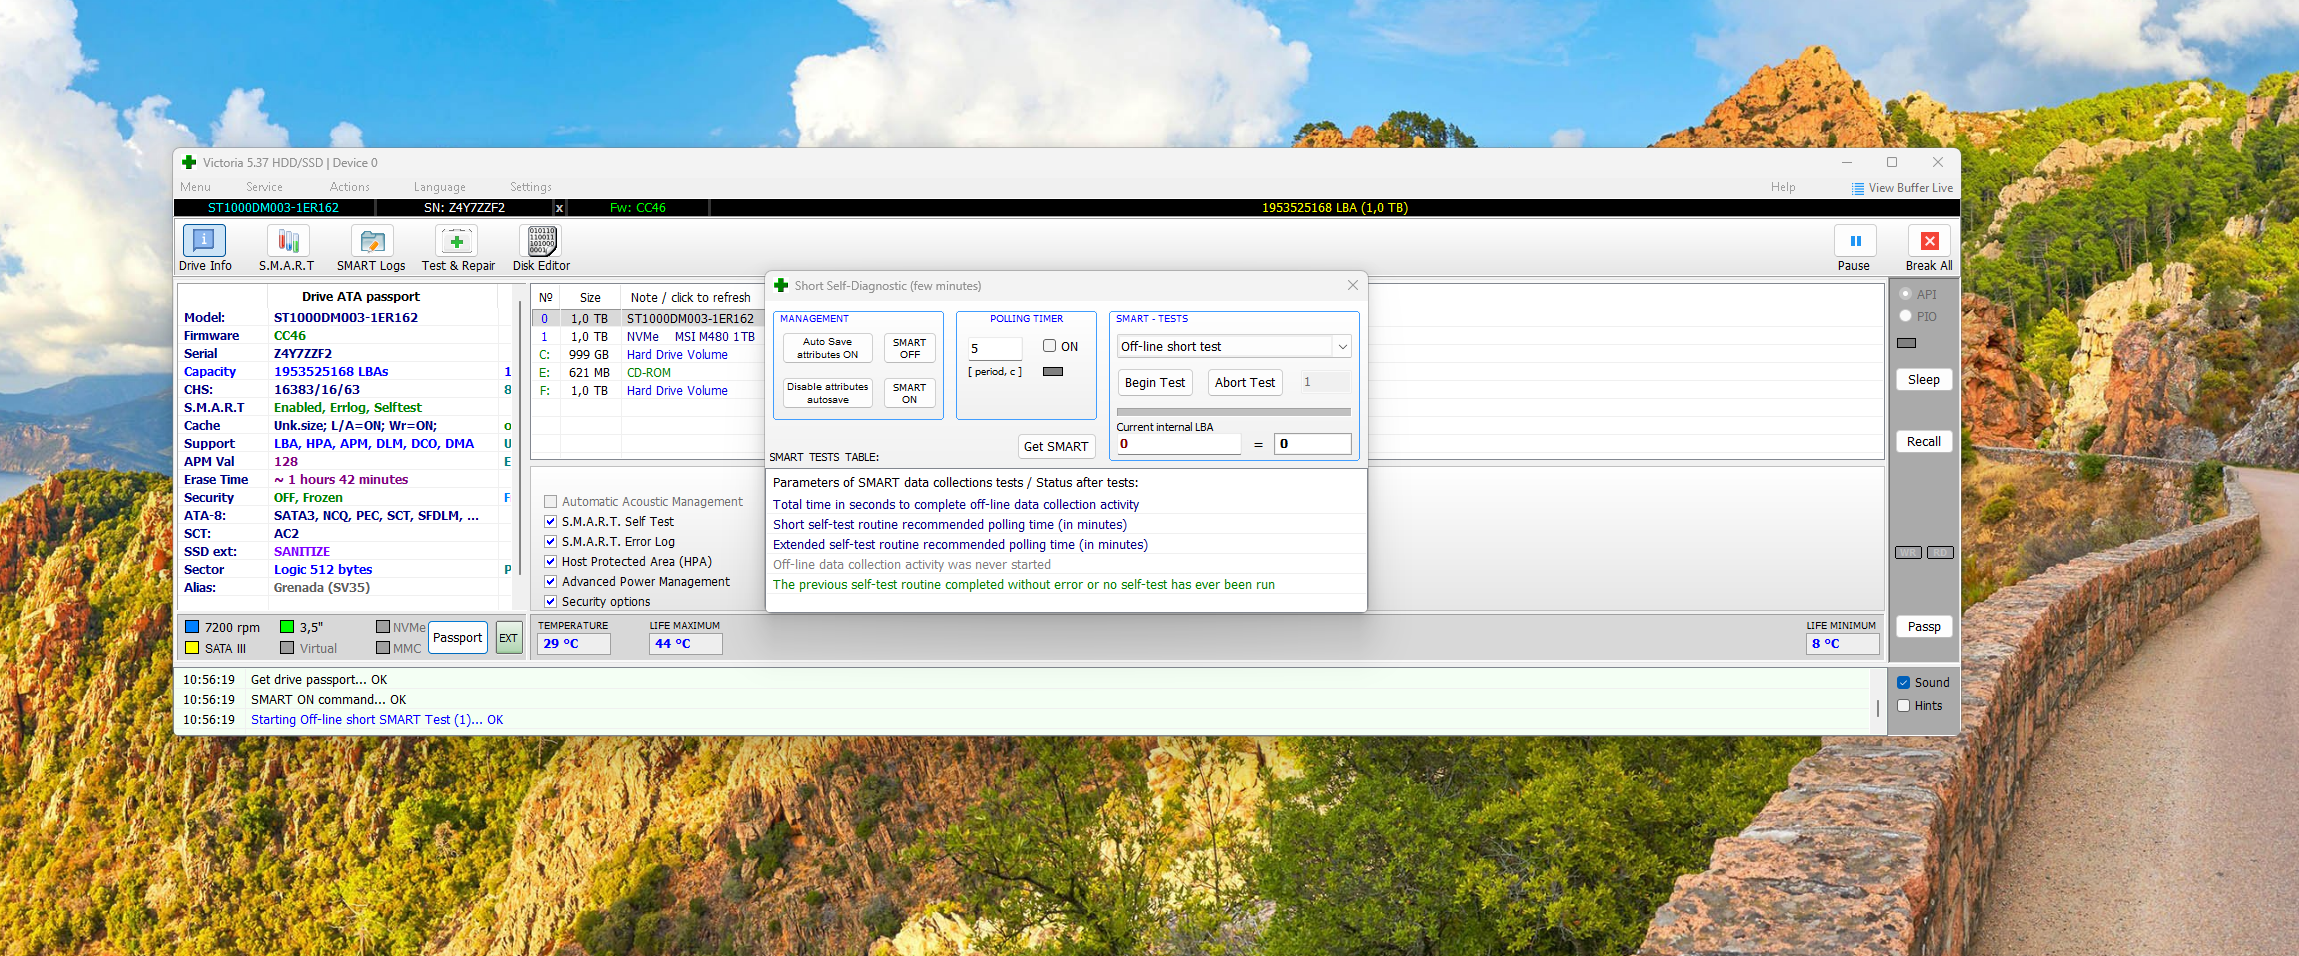
Task: Expand the Off-line short test dropdown
Action: pyautogui.click(x=1341, y=347)
